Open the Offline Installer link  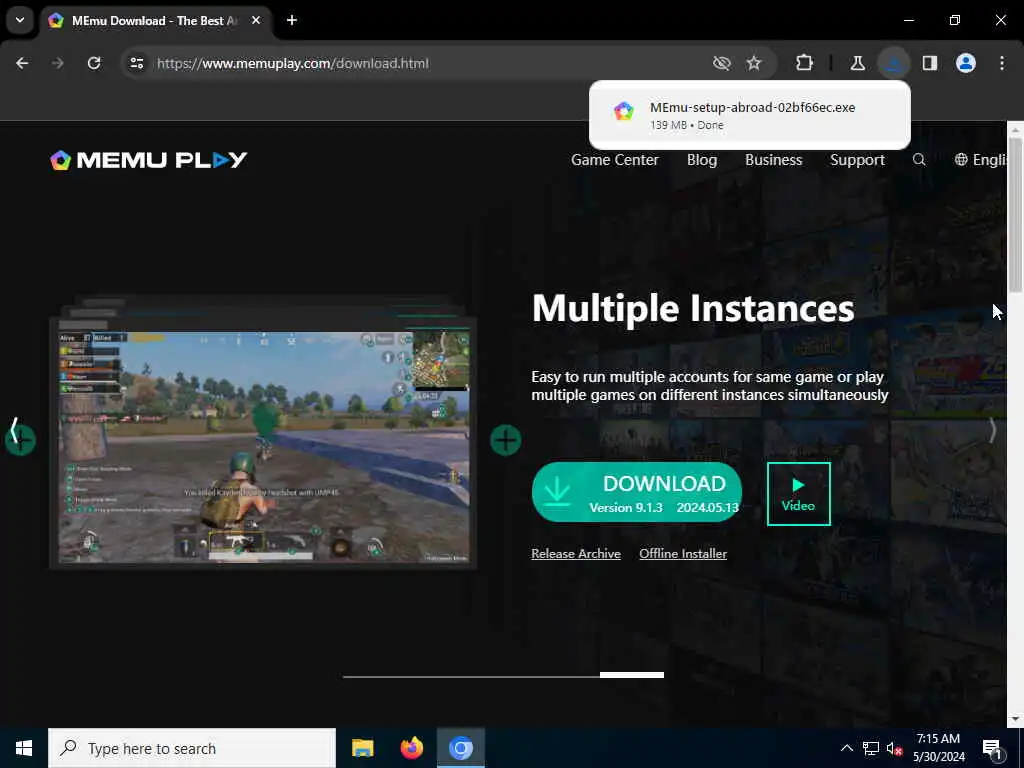click(x=683, y=554)
